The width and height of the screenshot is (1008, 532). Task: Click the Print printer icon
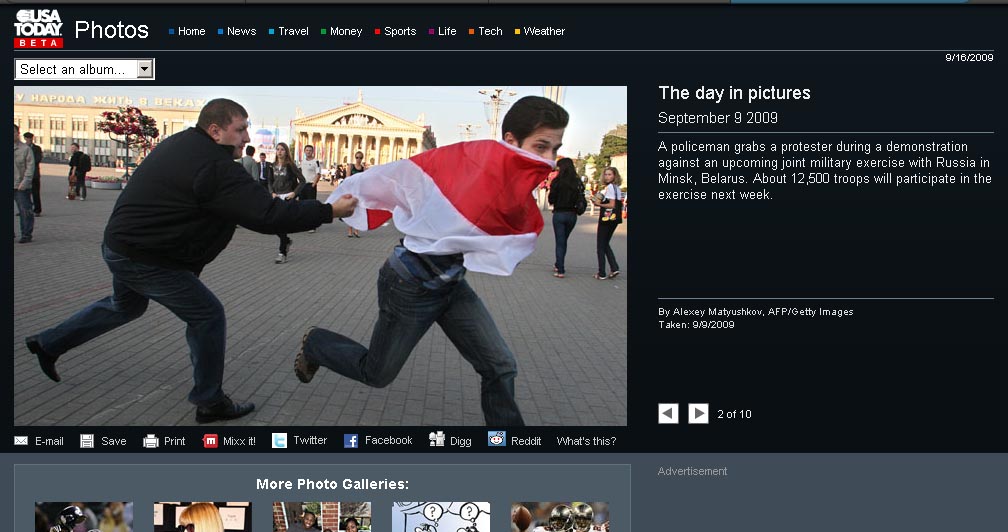point(151,441)
